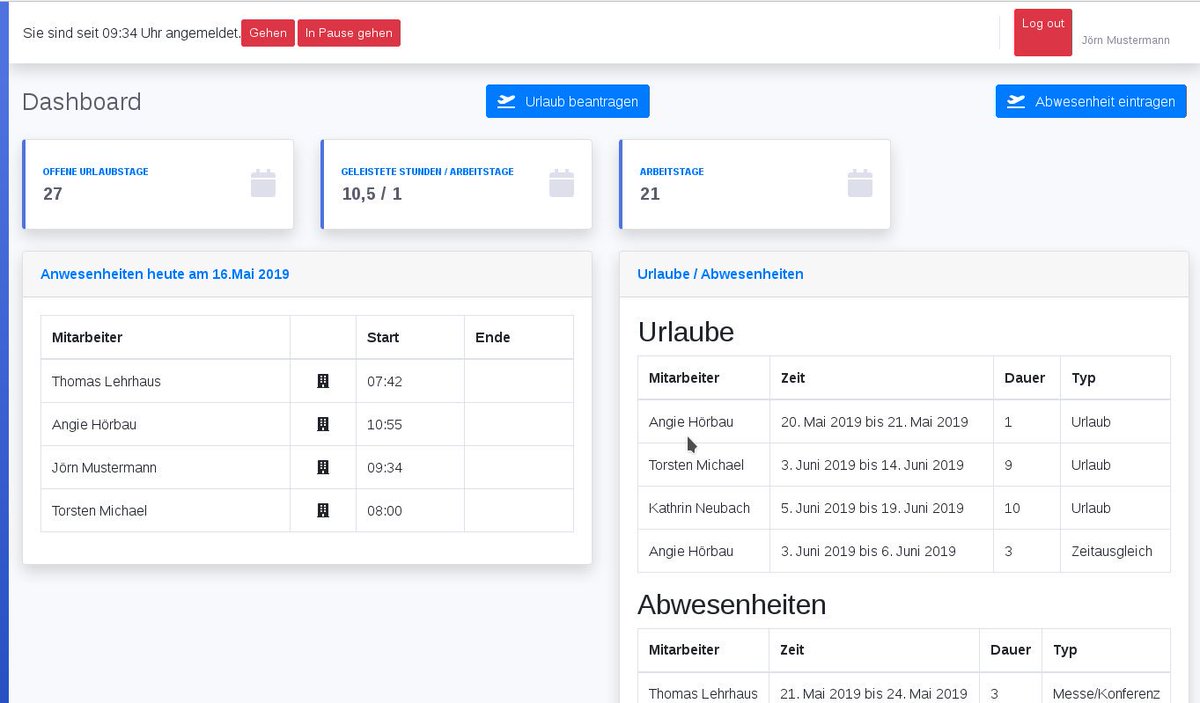Click the Zeitausgleich type cell

(x=1112, y=551)
